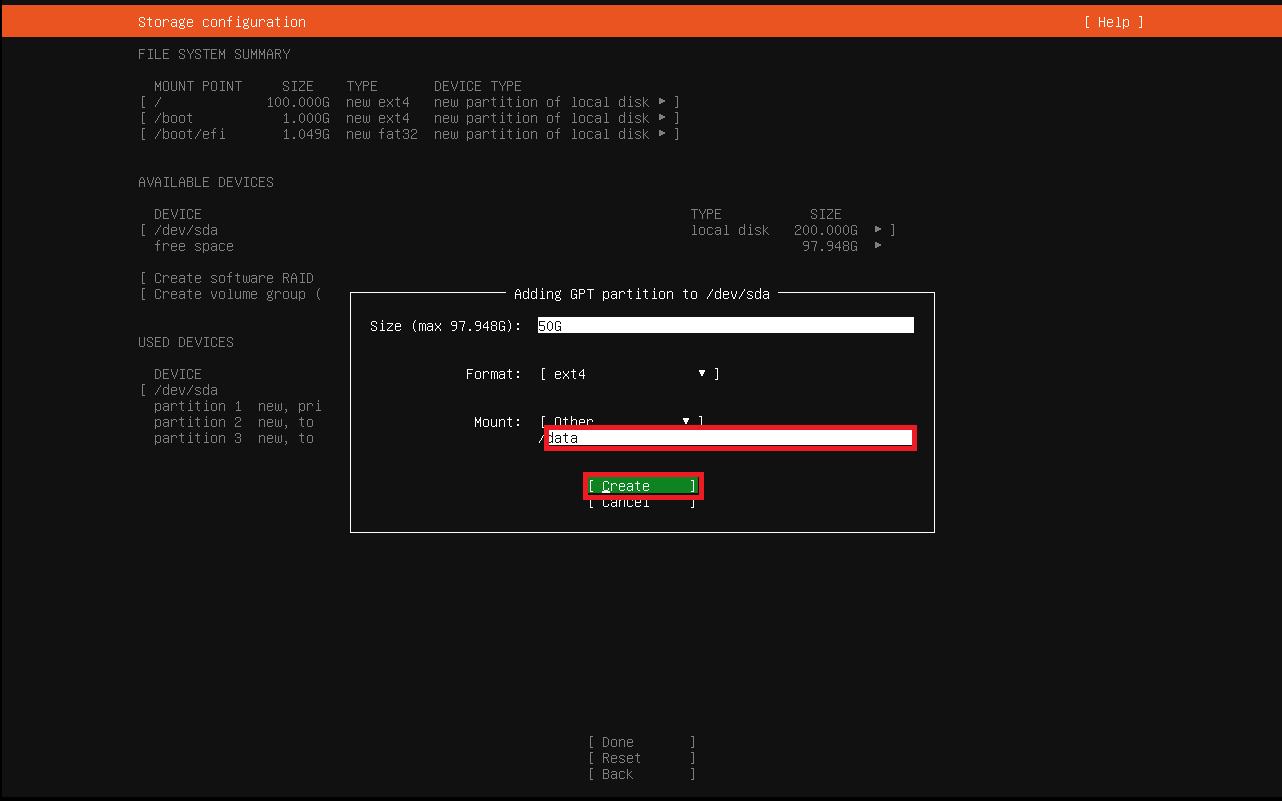The width and height of the screenshot is (1282, 801).
Task: Expand arrow on the /boot/efi 1.049G row
Action: point(662,134)
